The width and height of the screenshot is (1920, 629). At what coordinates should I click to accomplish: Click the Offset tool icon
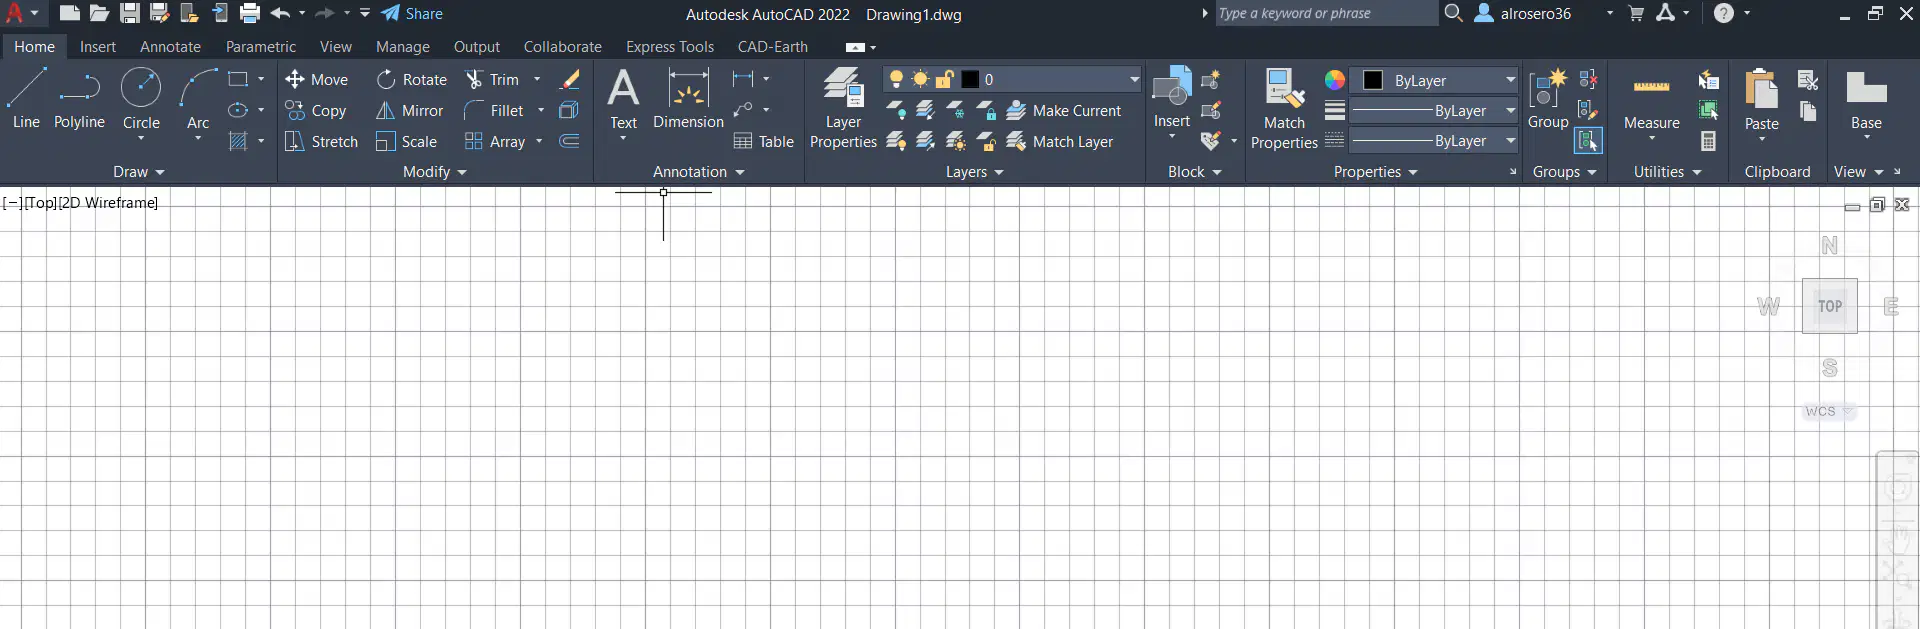[569, 141]
